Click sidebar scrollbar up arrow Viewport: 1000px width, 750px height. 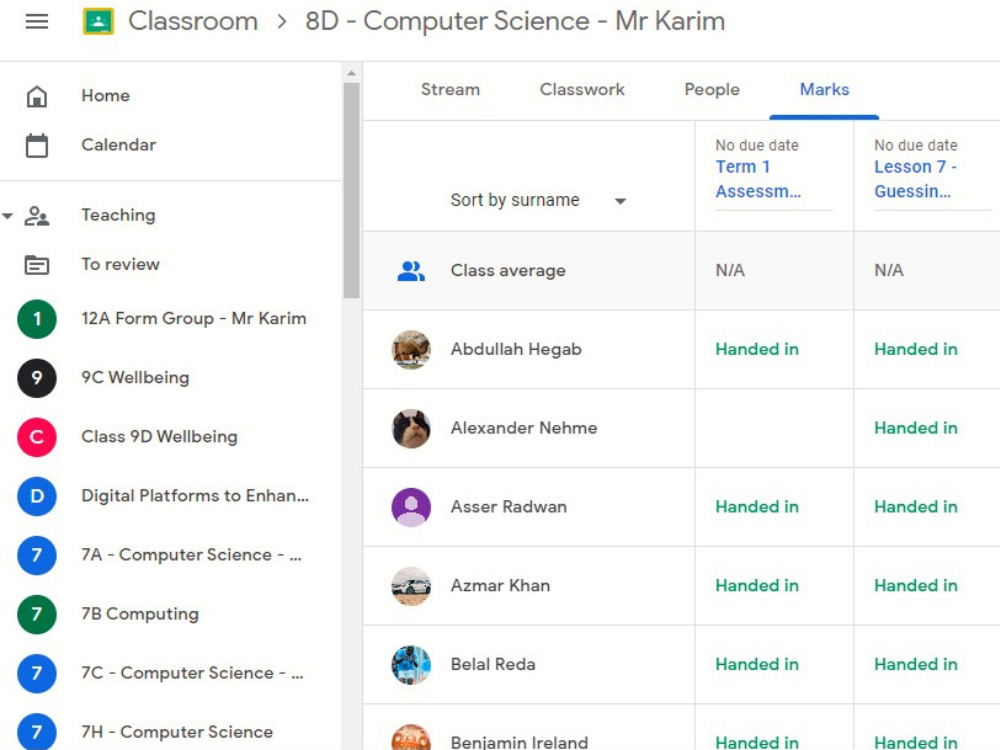coord(351,73)
